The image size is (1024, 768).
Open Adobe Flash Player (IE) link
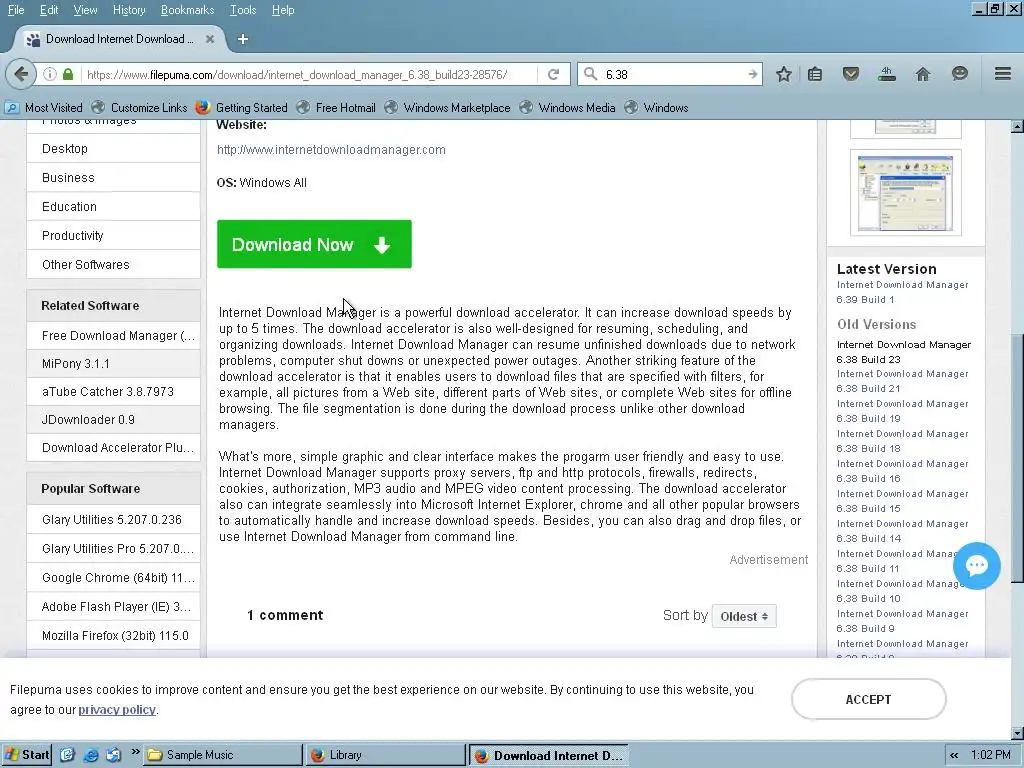coord(114,607)
